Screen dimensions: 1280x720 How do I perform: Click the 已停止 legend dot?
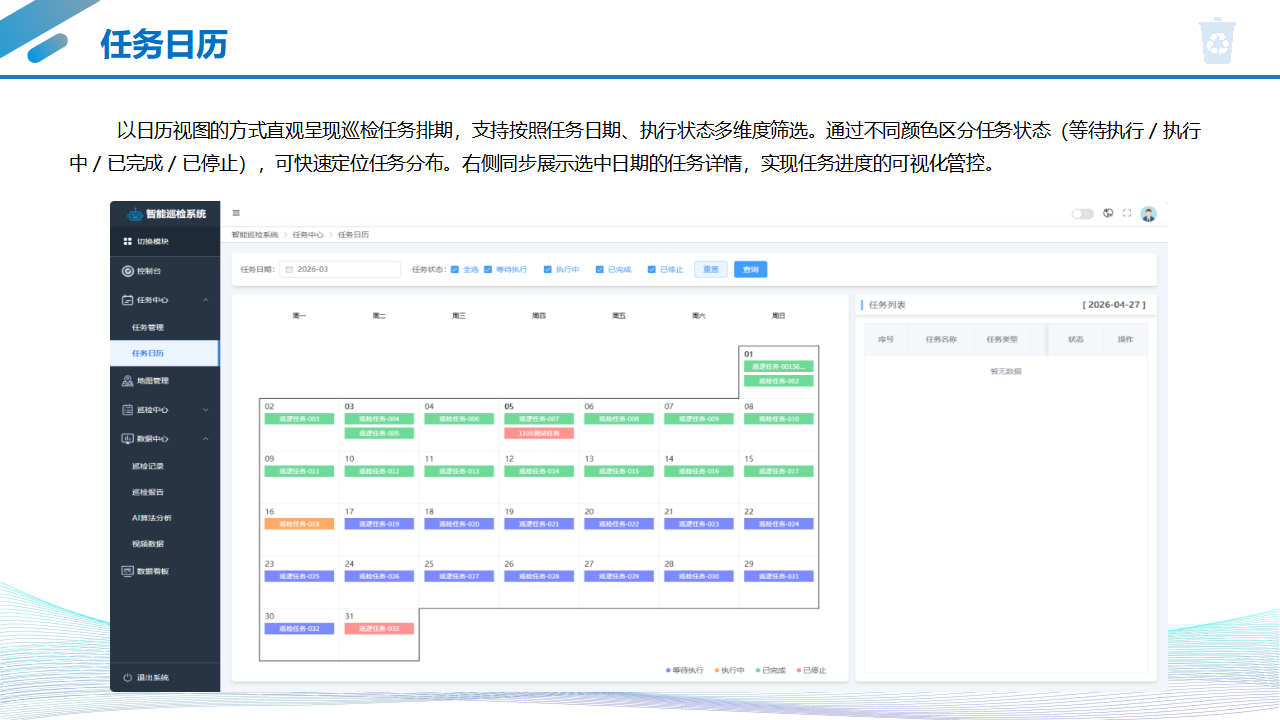click(x=798, y=670)
